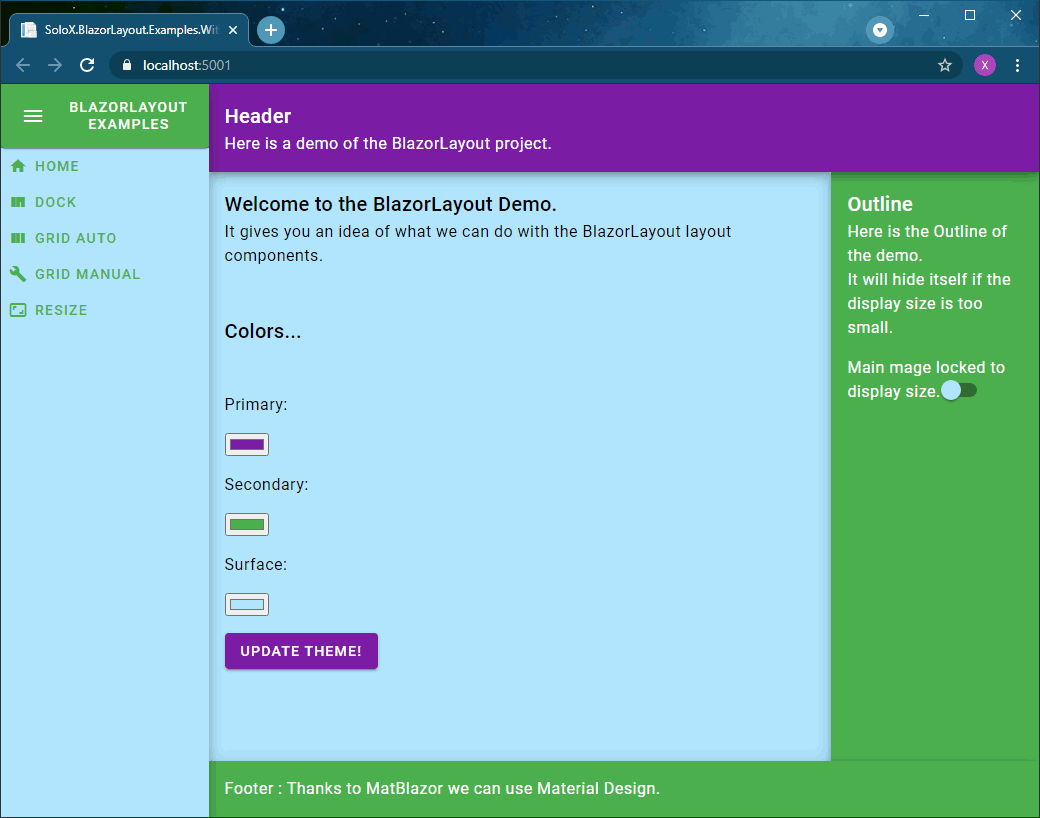
Task: Close the SoloX.BlazorLayout.Examples tab
Action: (233, 30)
